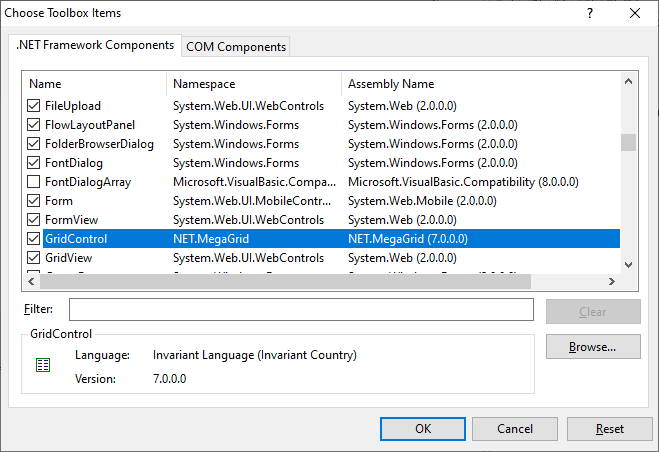
Task: Switch to the COM Components tab
Action: [236, 47]
